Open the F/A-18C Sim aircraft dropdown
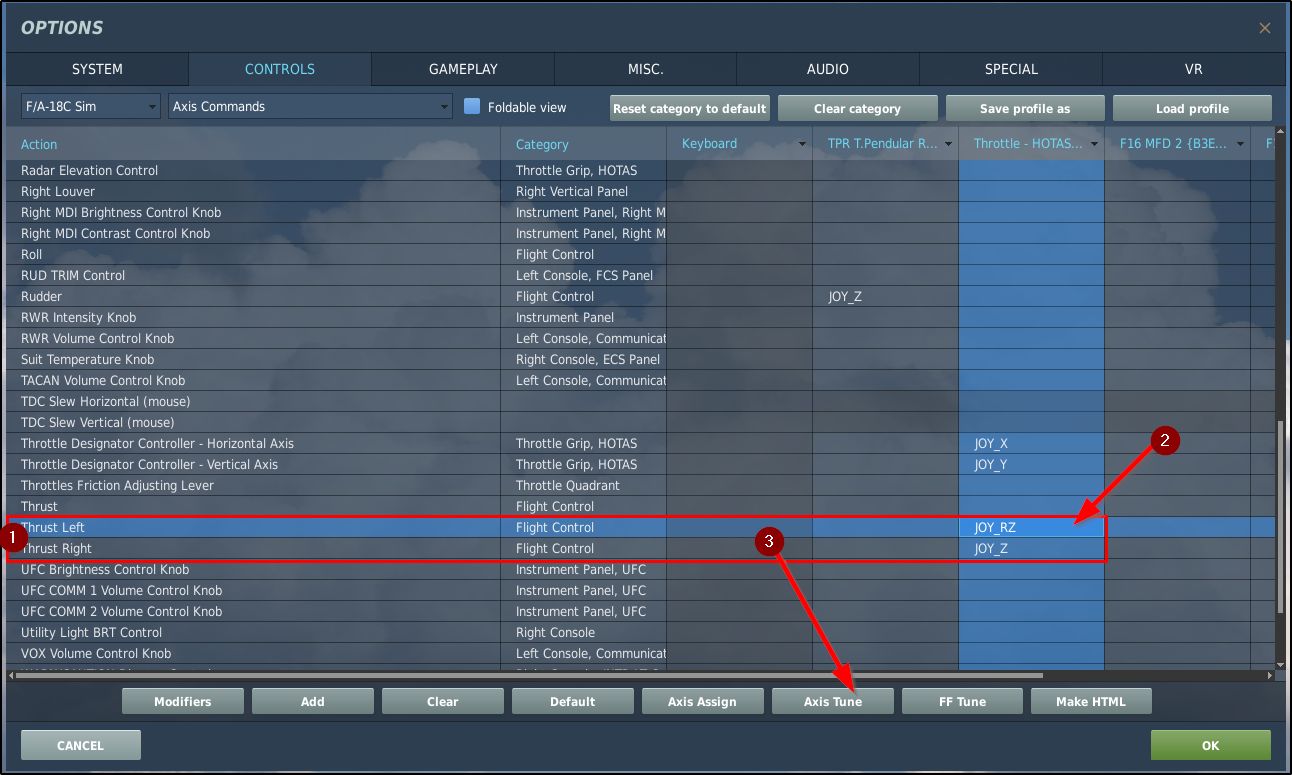This screenshot has height=775, width=1292. (90, 106)
